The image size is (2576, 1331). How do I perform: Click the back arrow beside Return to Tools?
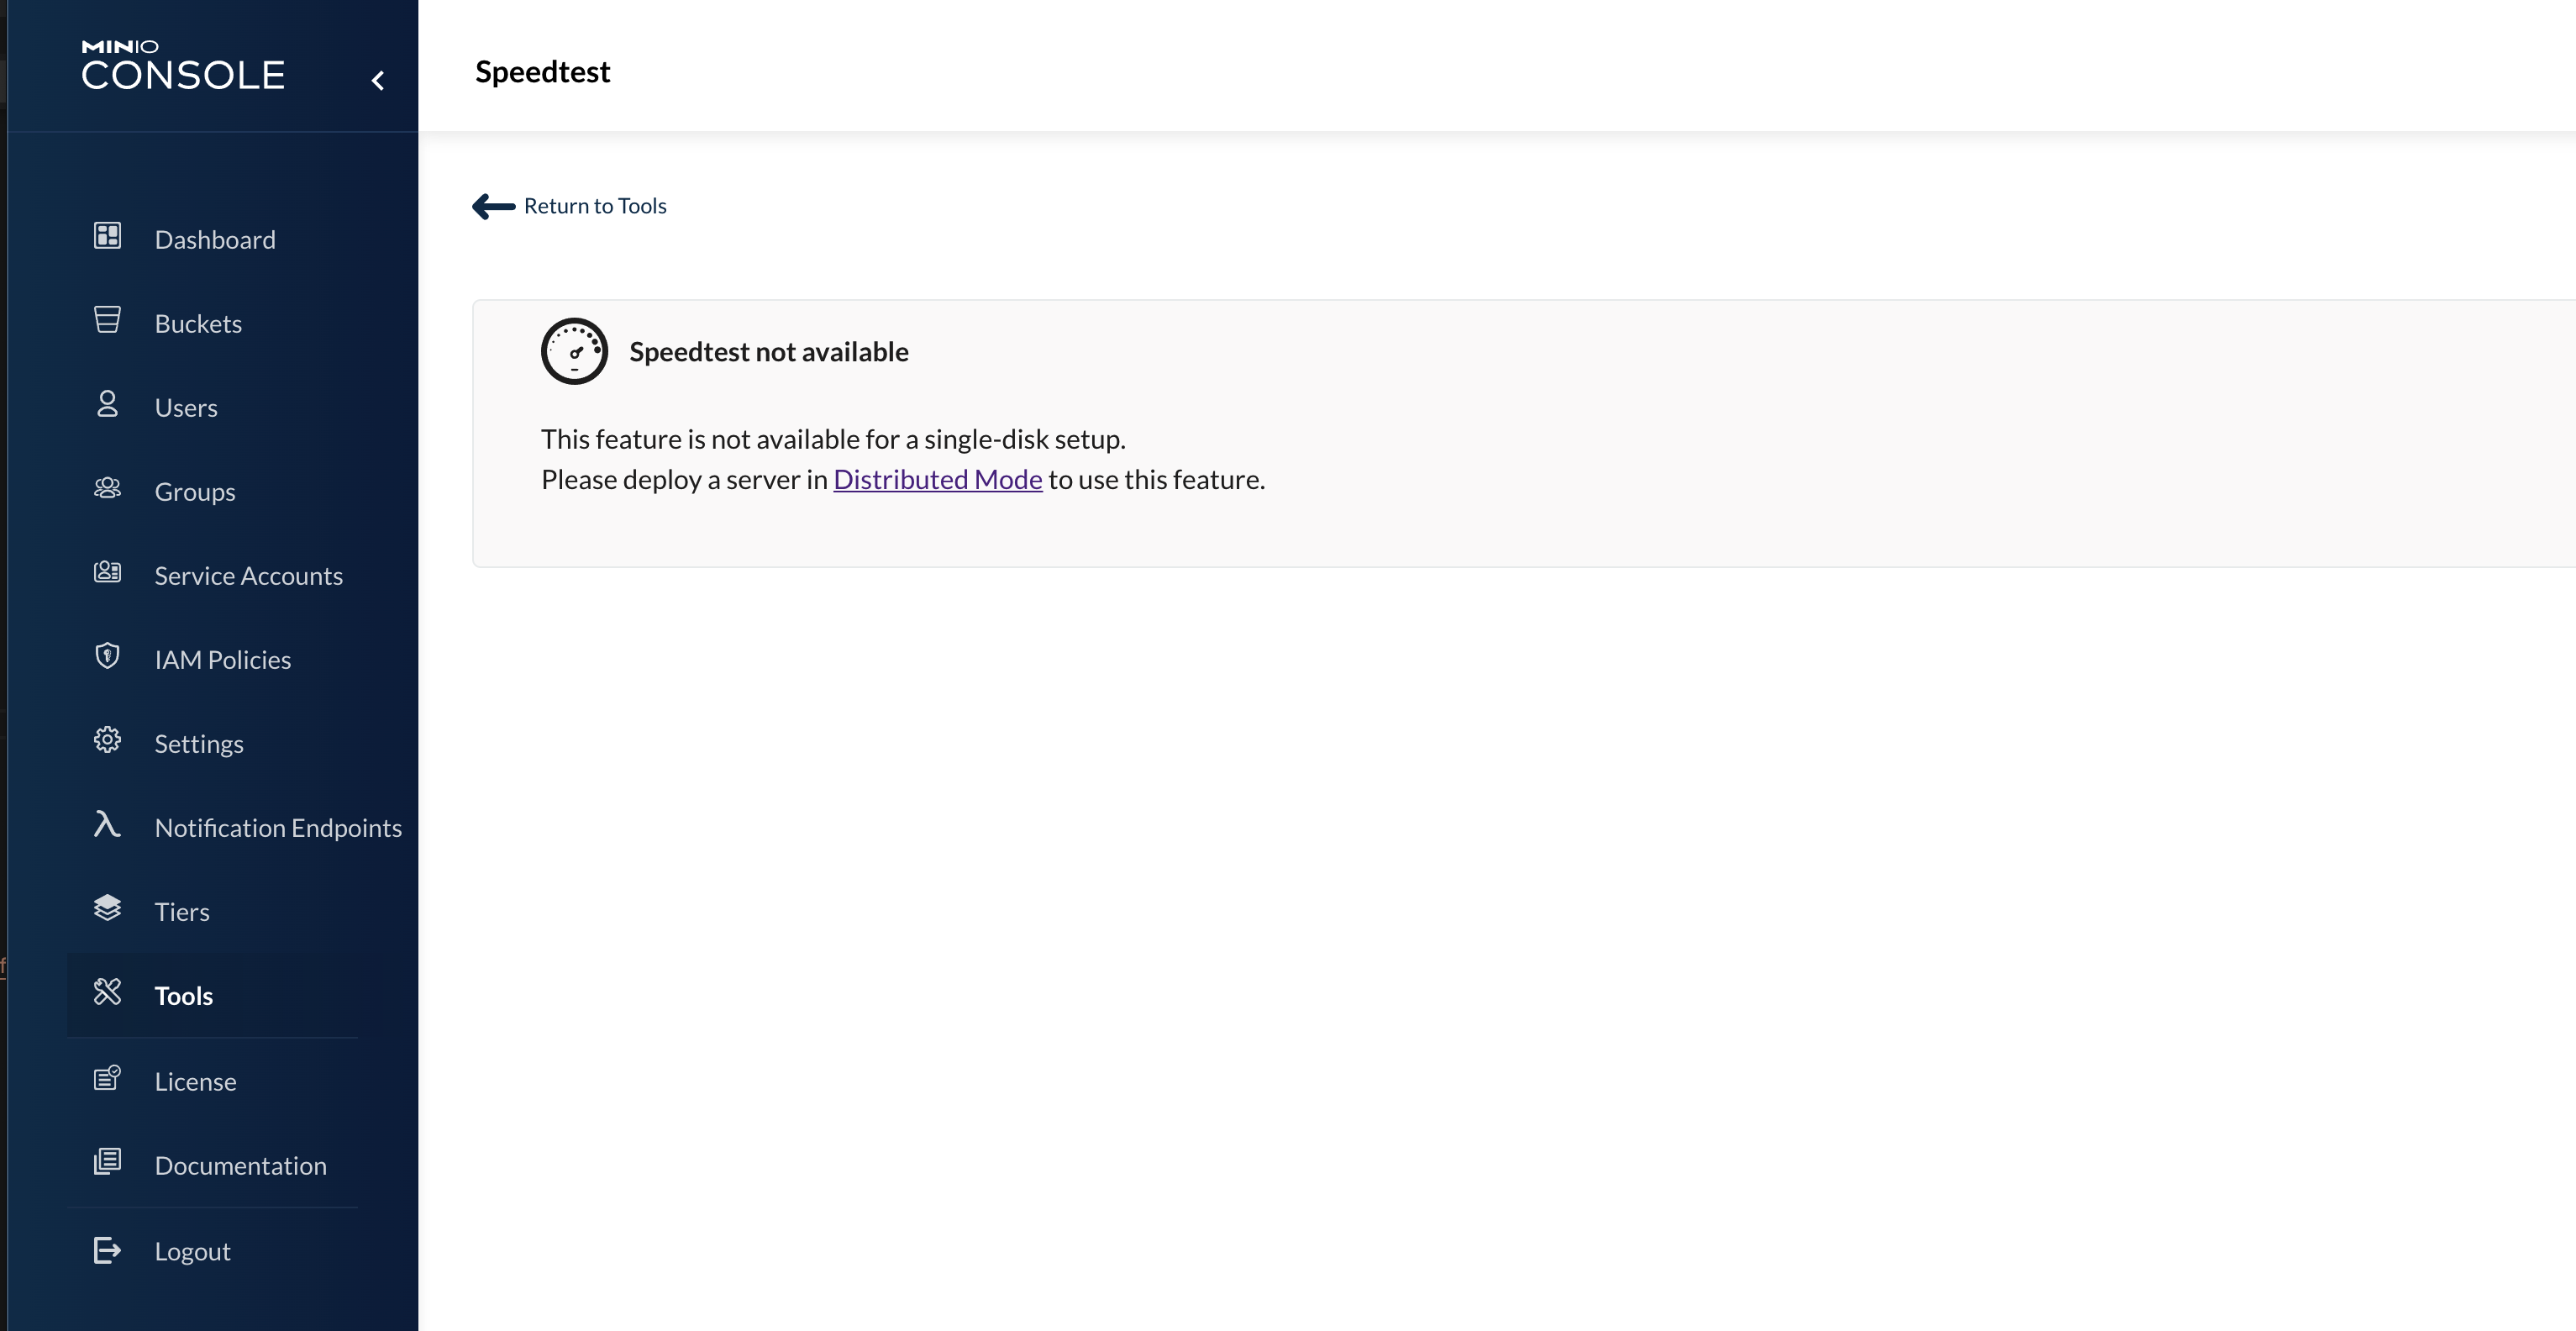click(x=493, y=207)
